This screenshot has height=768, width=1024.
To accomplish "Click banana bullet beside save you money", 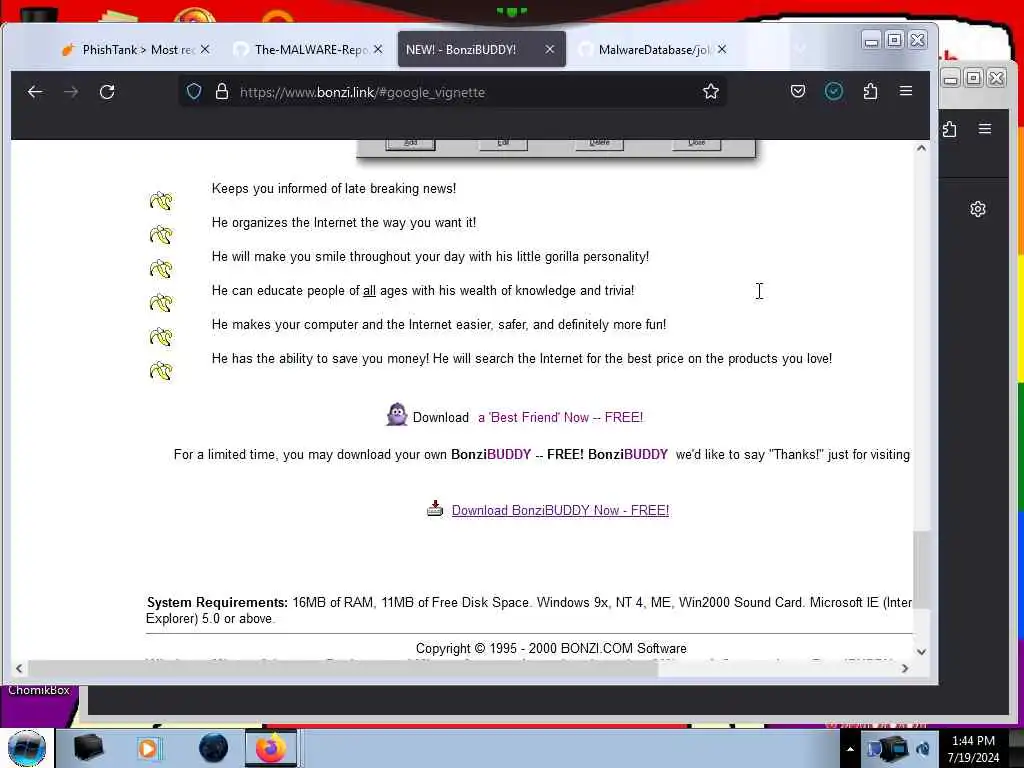I will (161, 370).
